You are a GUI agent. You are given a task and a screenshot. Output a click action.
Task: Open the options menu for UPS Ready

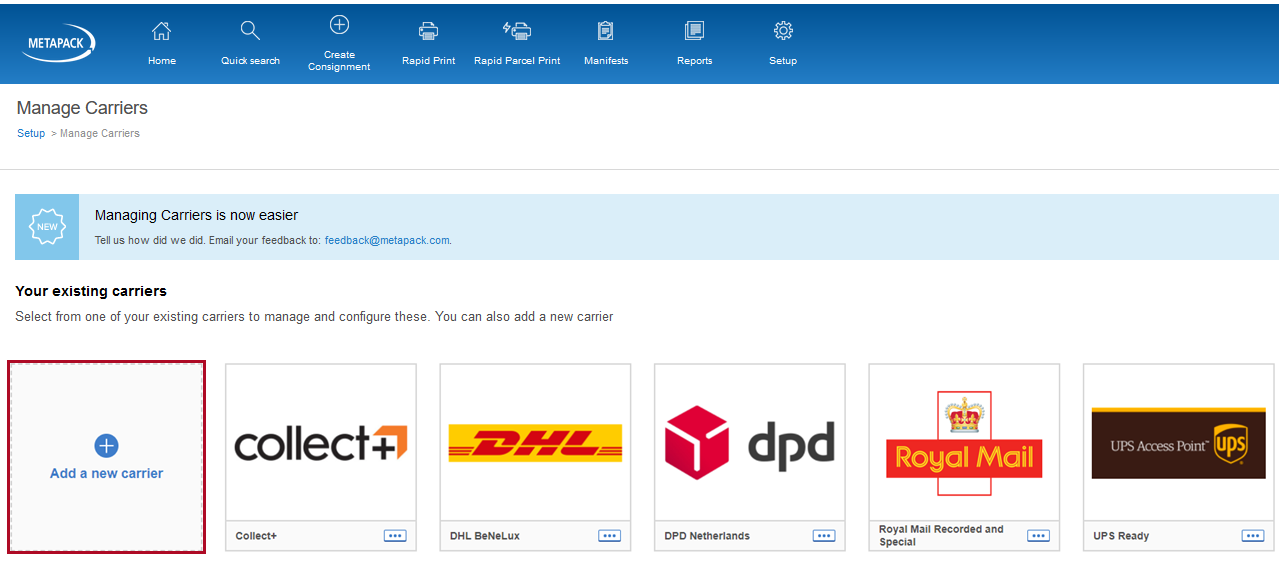coord(1253,536)
